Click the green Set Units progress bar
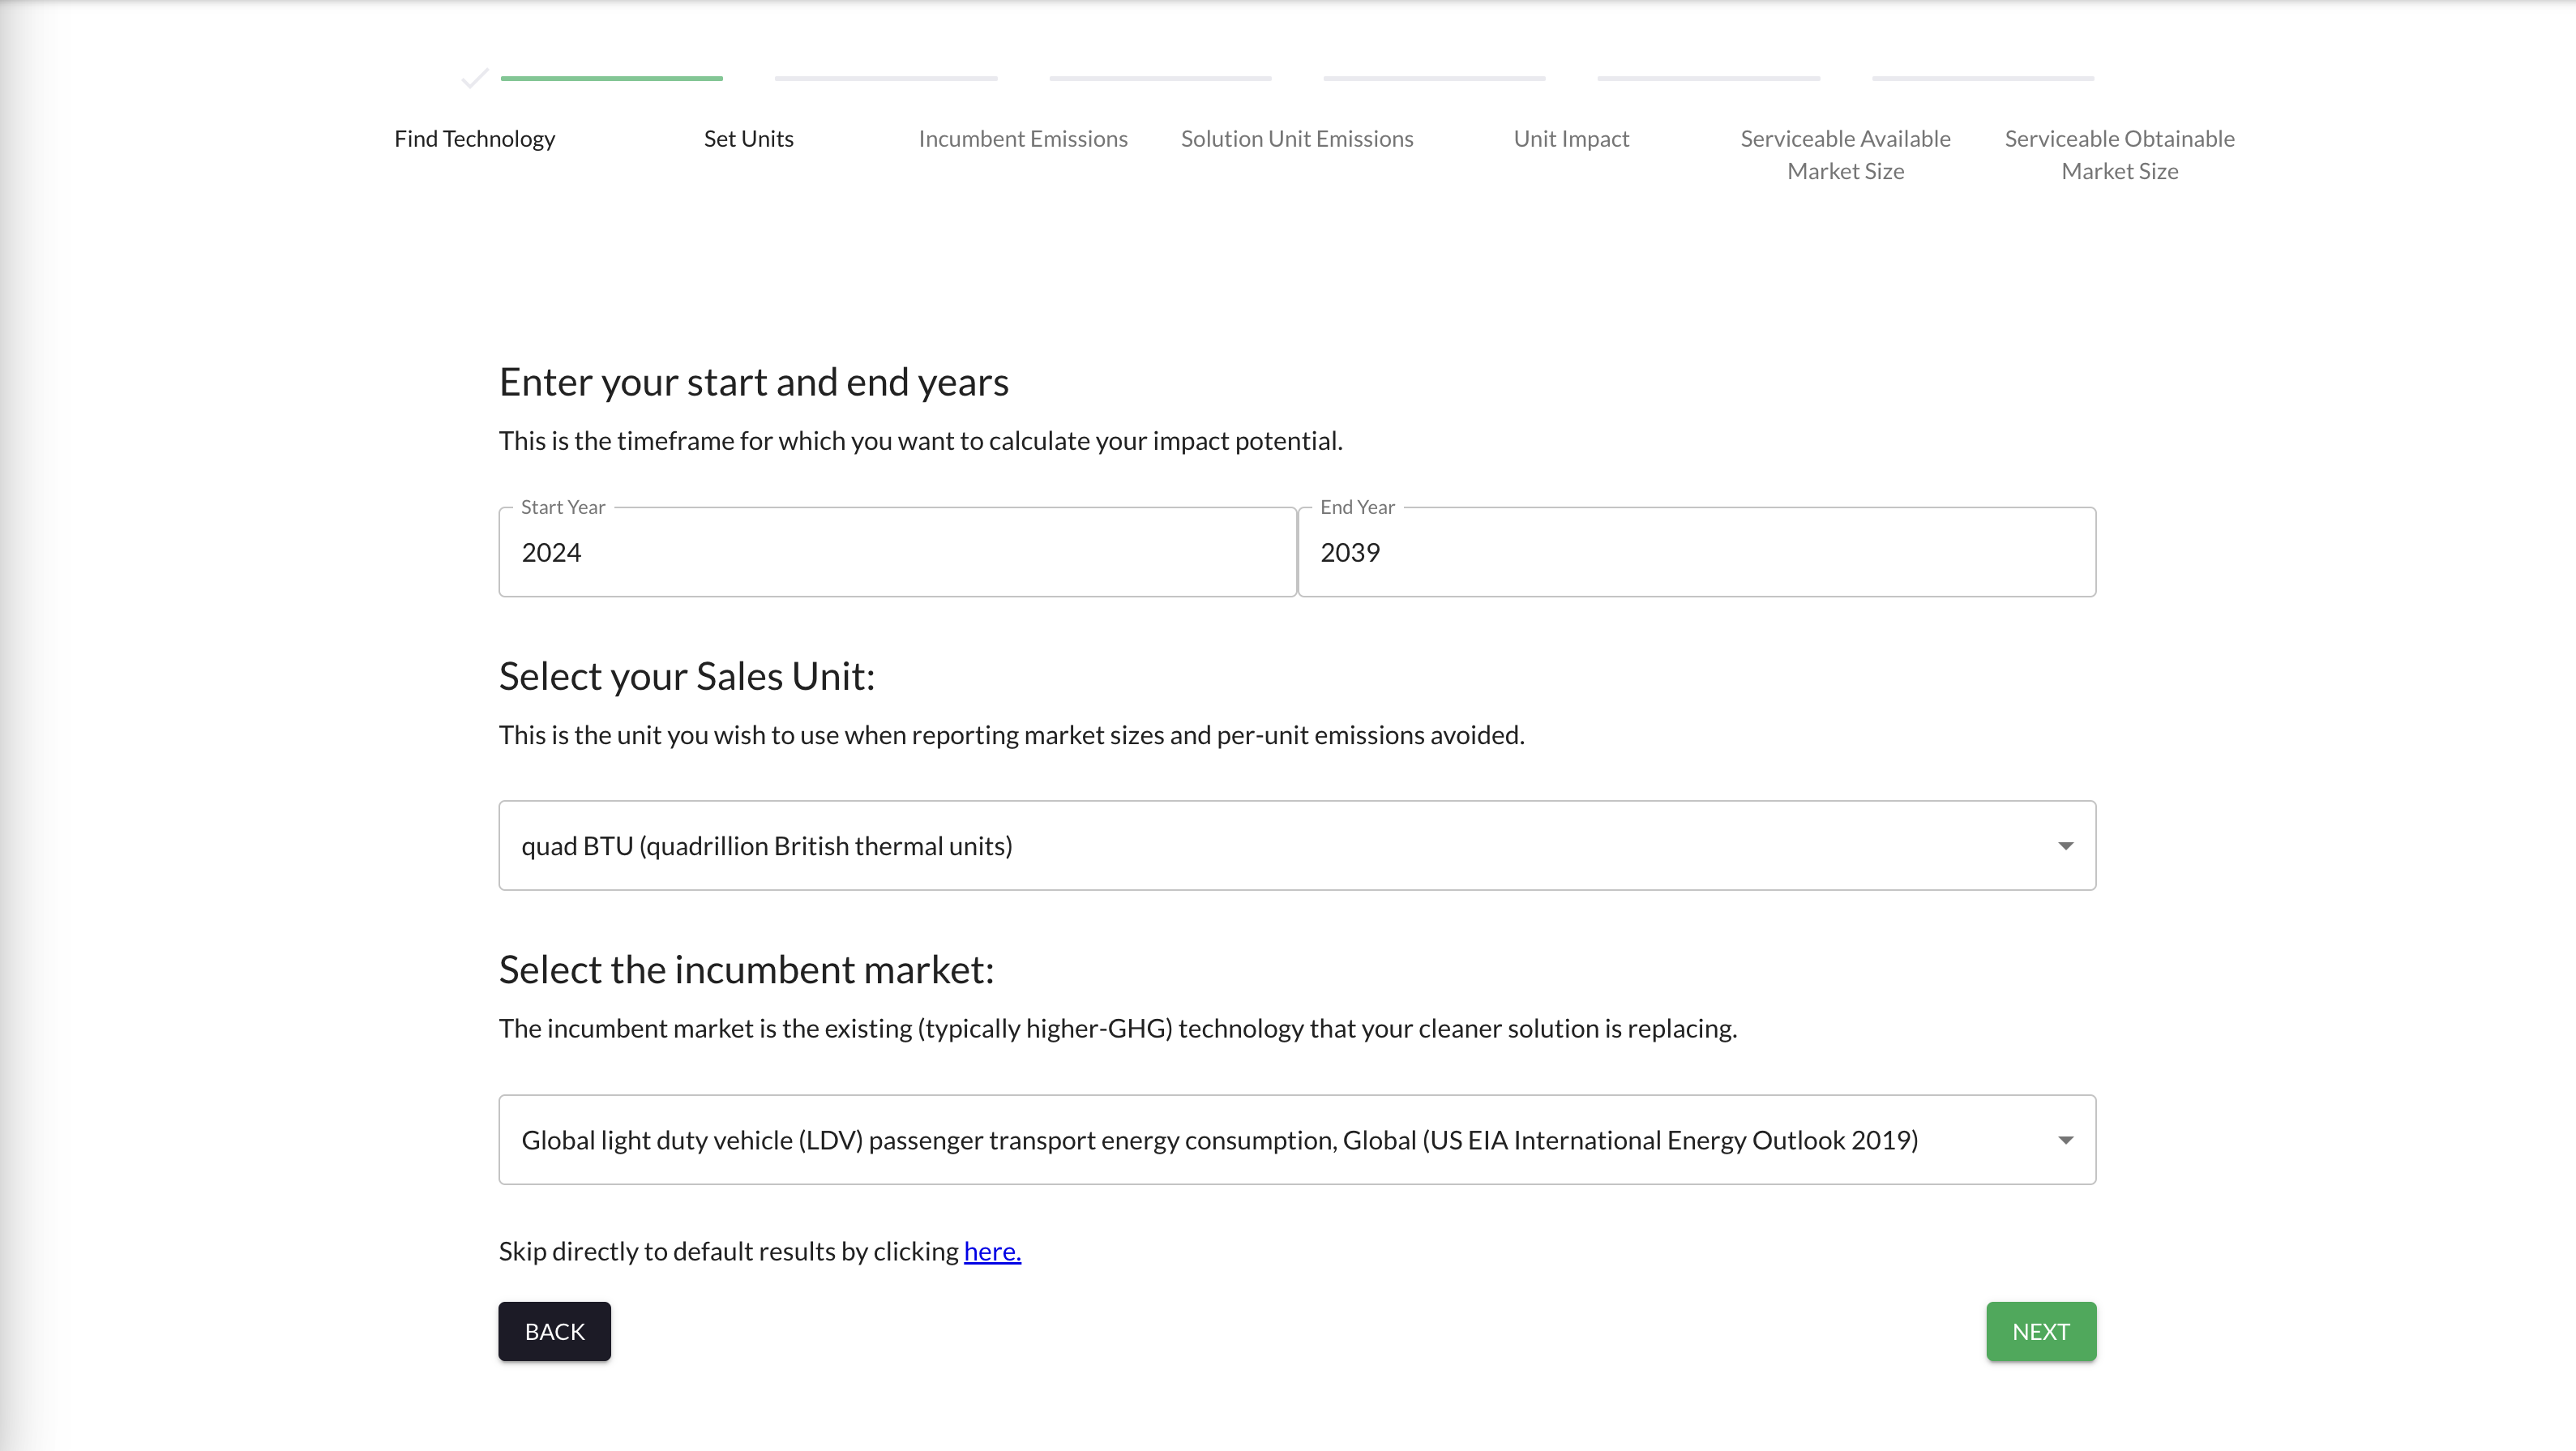The height and width of the screenshot is (1451, 2576). pos(611,78)
